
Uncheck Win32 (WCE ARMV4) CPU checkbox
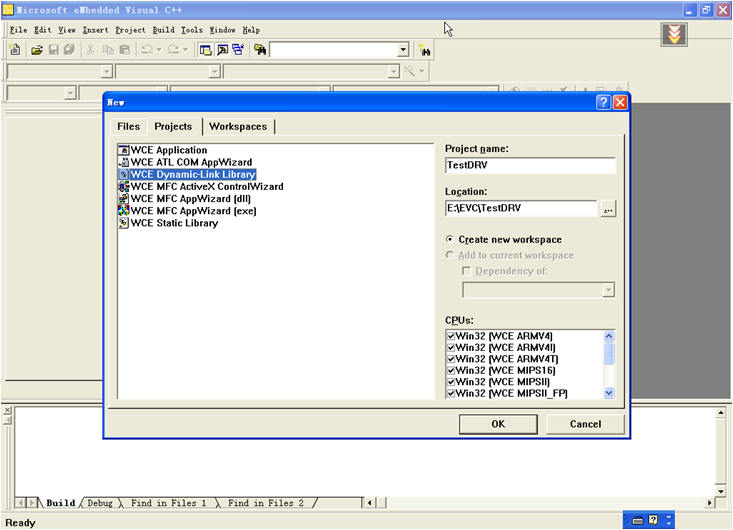pyautogui.click(x=452, y=336)
